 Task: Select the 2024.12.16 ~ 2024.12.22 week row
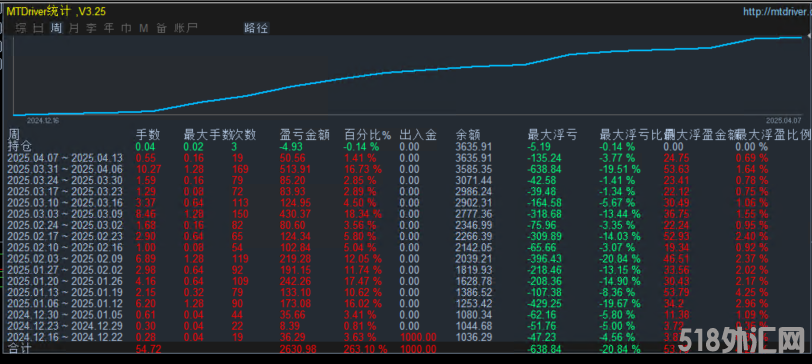click(405, 337)
